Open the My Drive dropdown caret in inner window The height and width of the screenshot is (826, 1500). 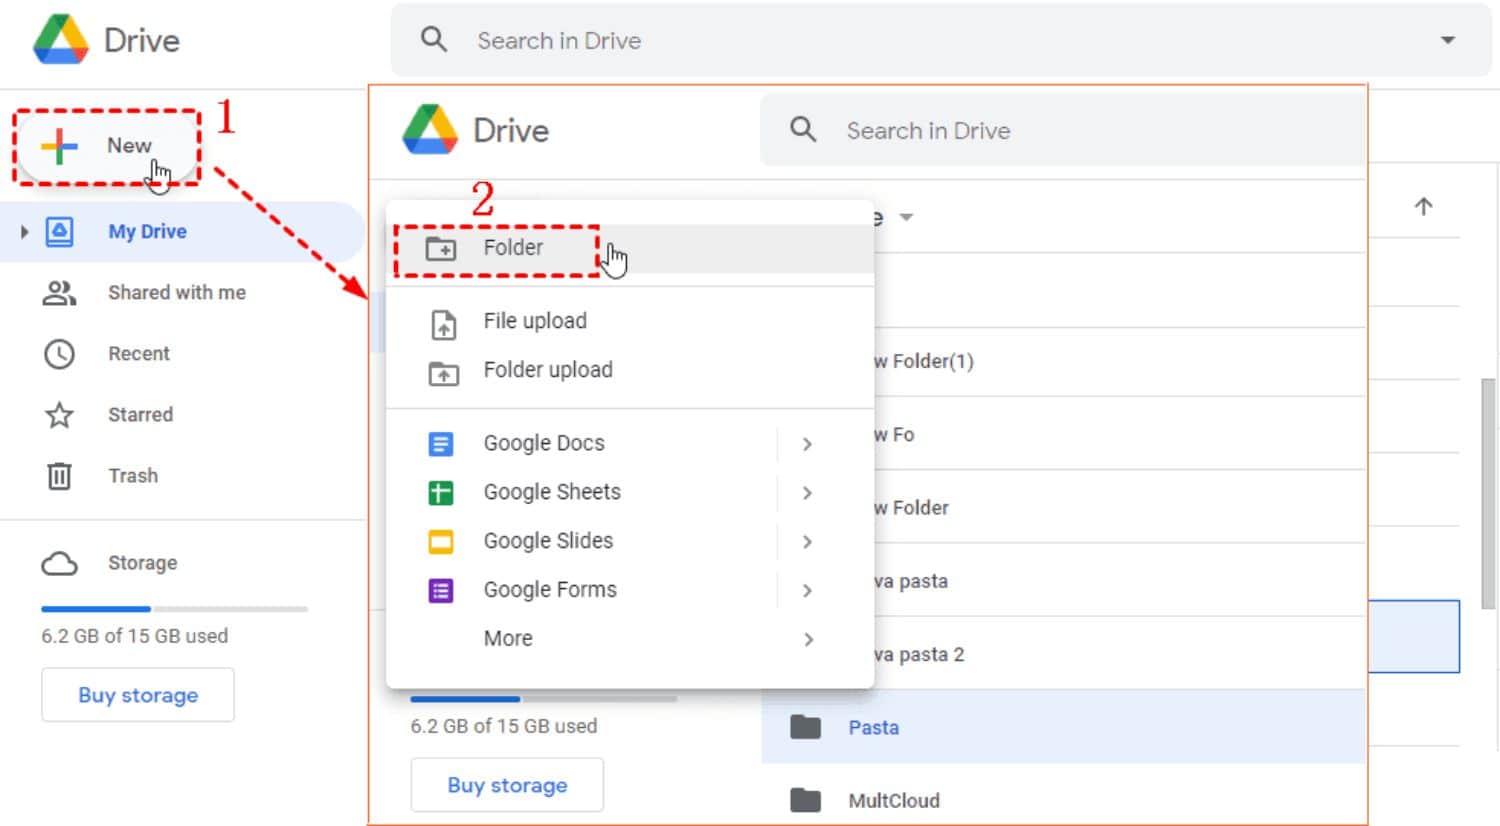click(906, 217)
